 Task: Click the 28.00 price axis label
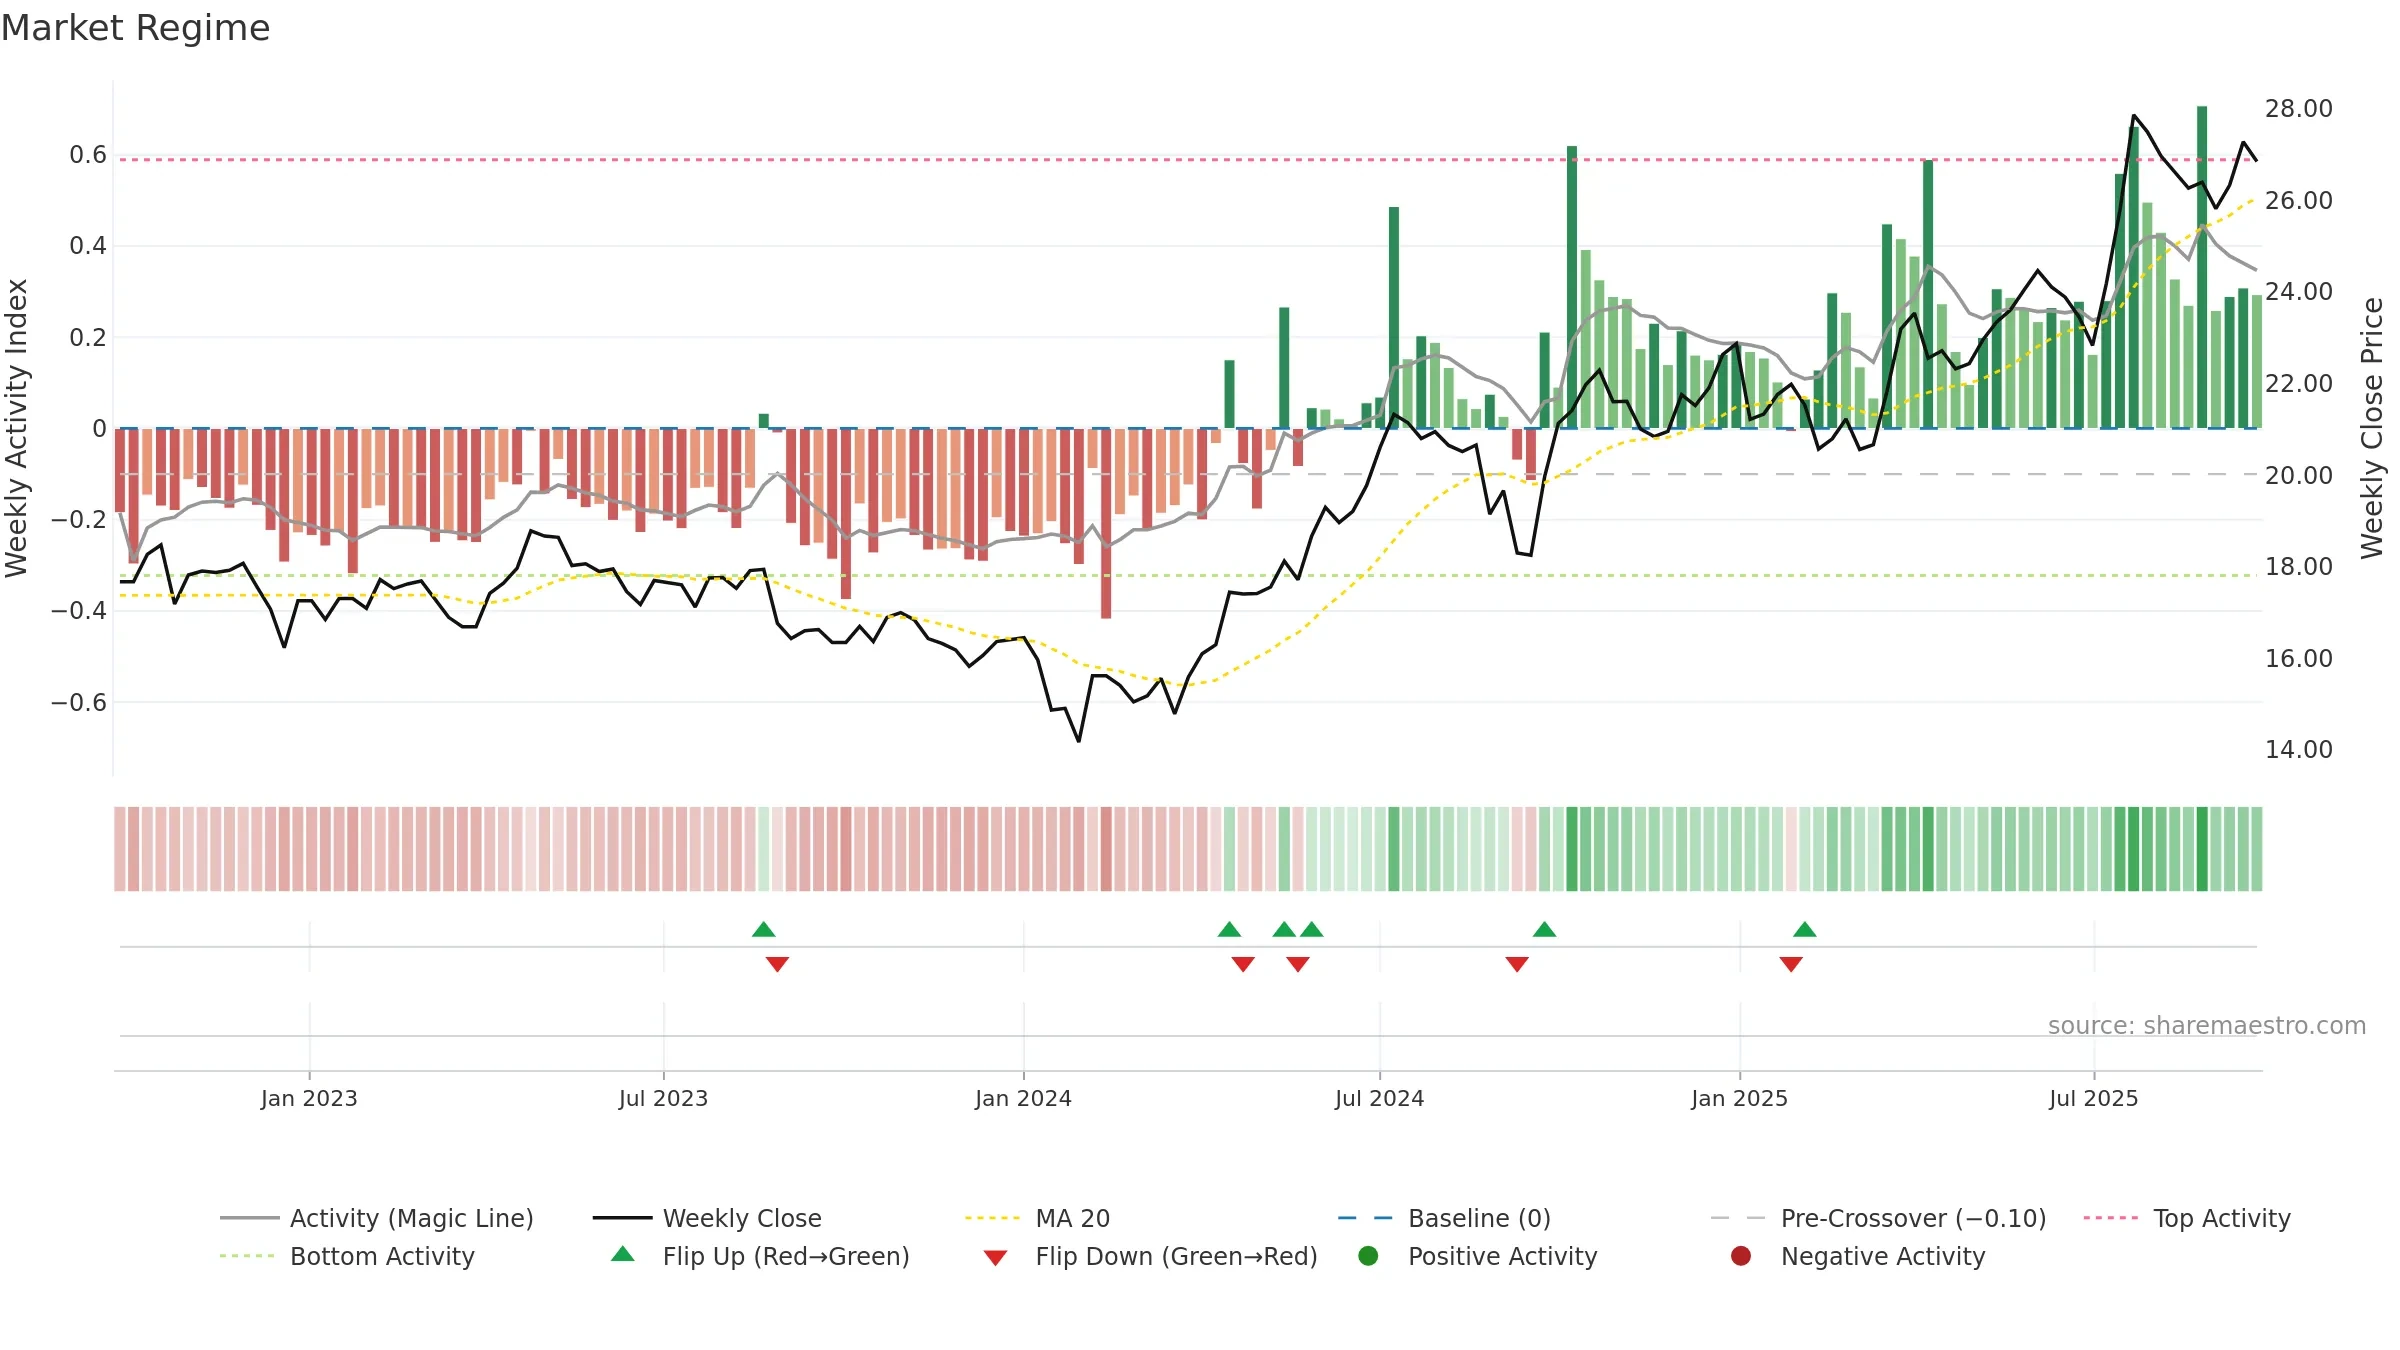(2298, 108)
